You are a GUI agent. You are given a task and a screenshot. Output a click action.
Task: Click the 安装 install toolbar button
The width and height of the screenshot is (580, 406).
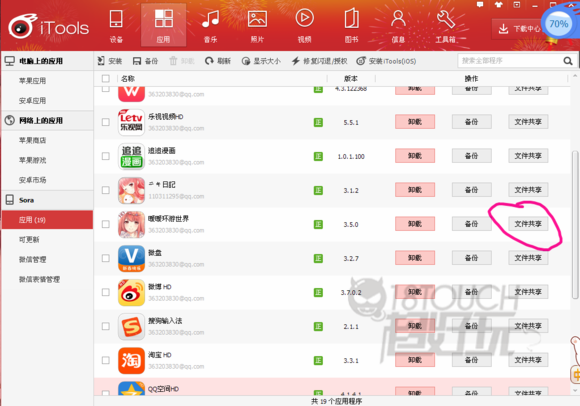(x=109, y=61)
